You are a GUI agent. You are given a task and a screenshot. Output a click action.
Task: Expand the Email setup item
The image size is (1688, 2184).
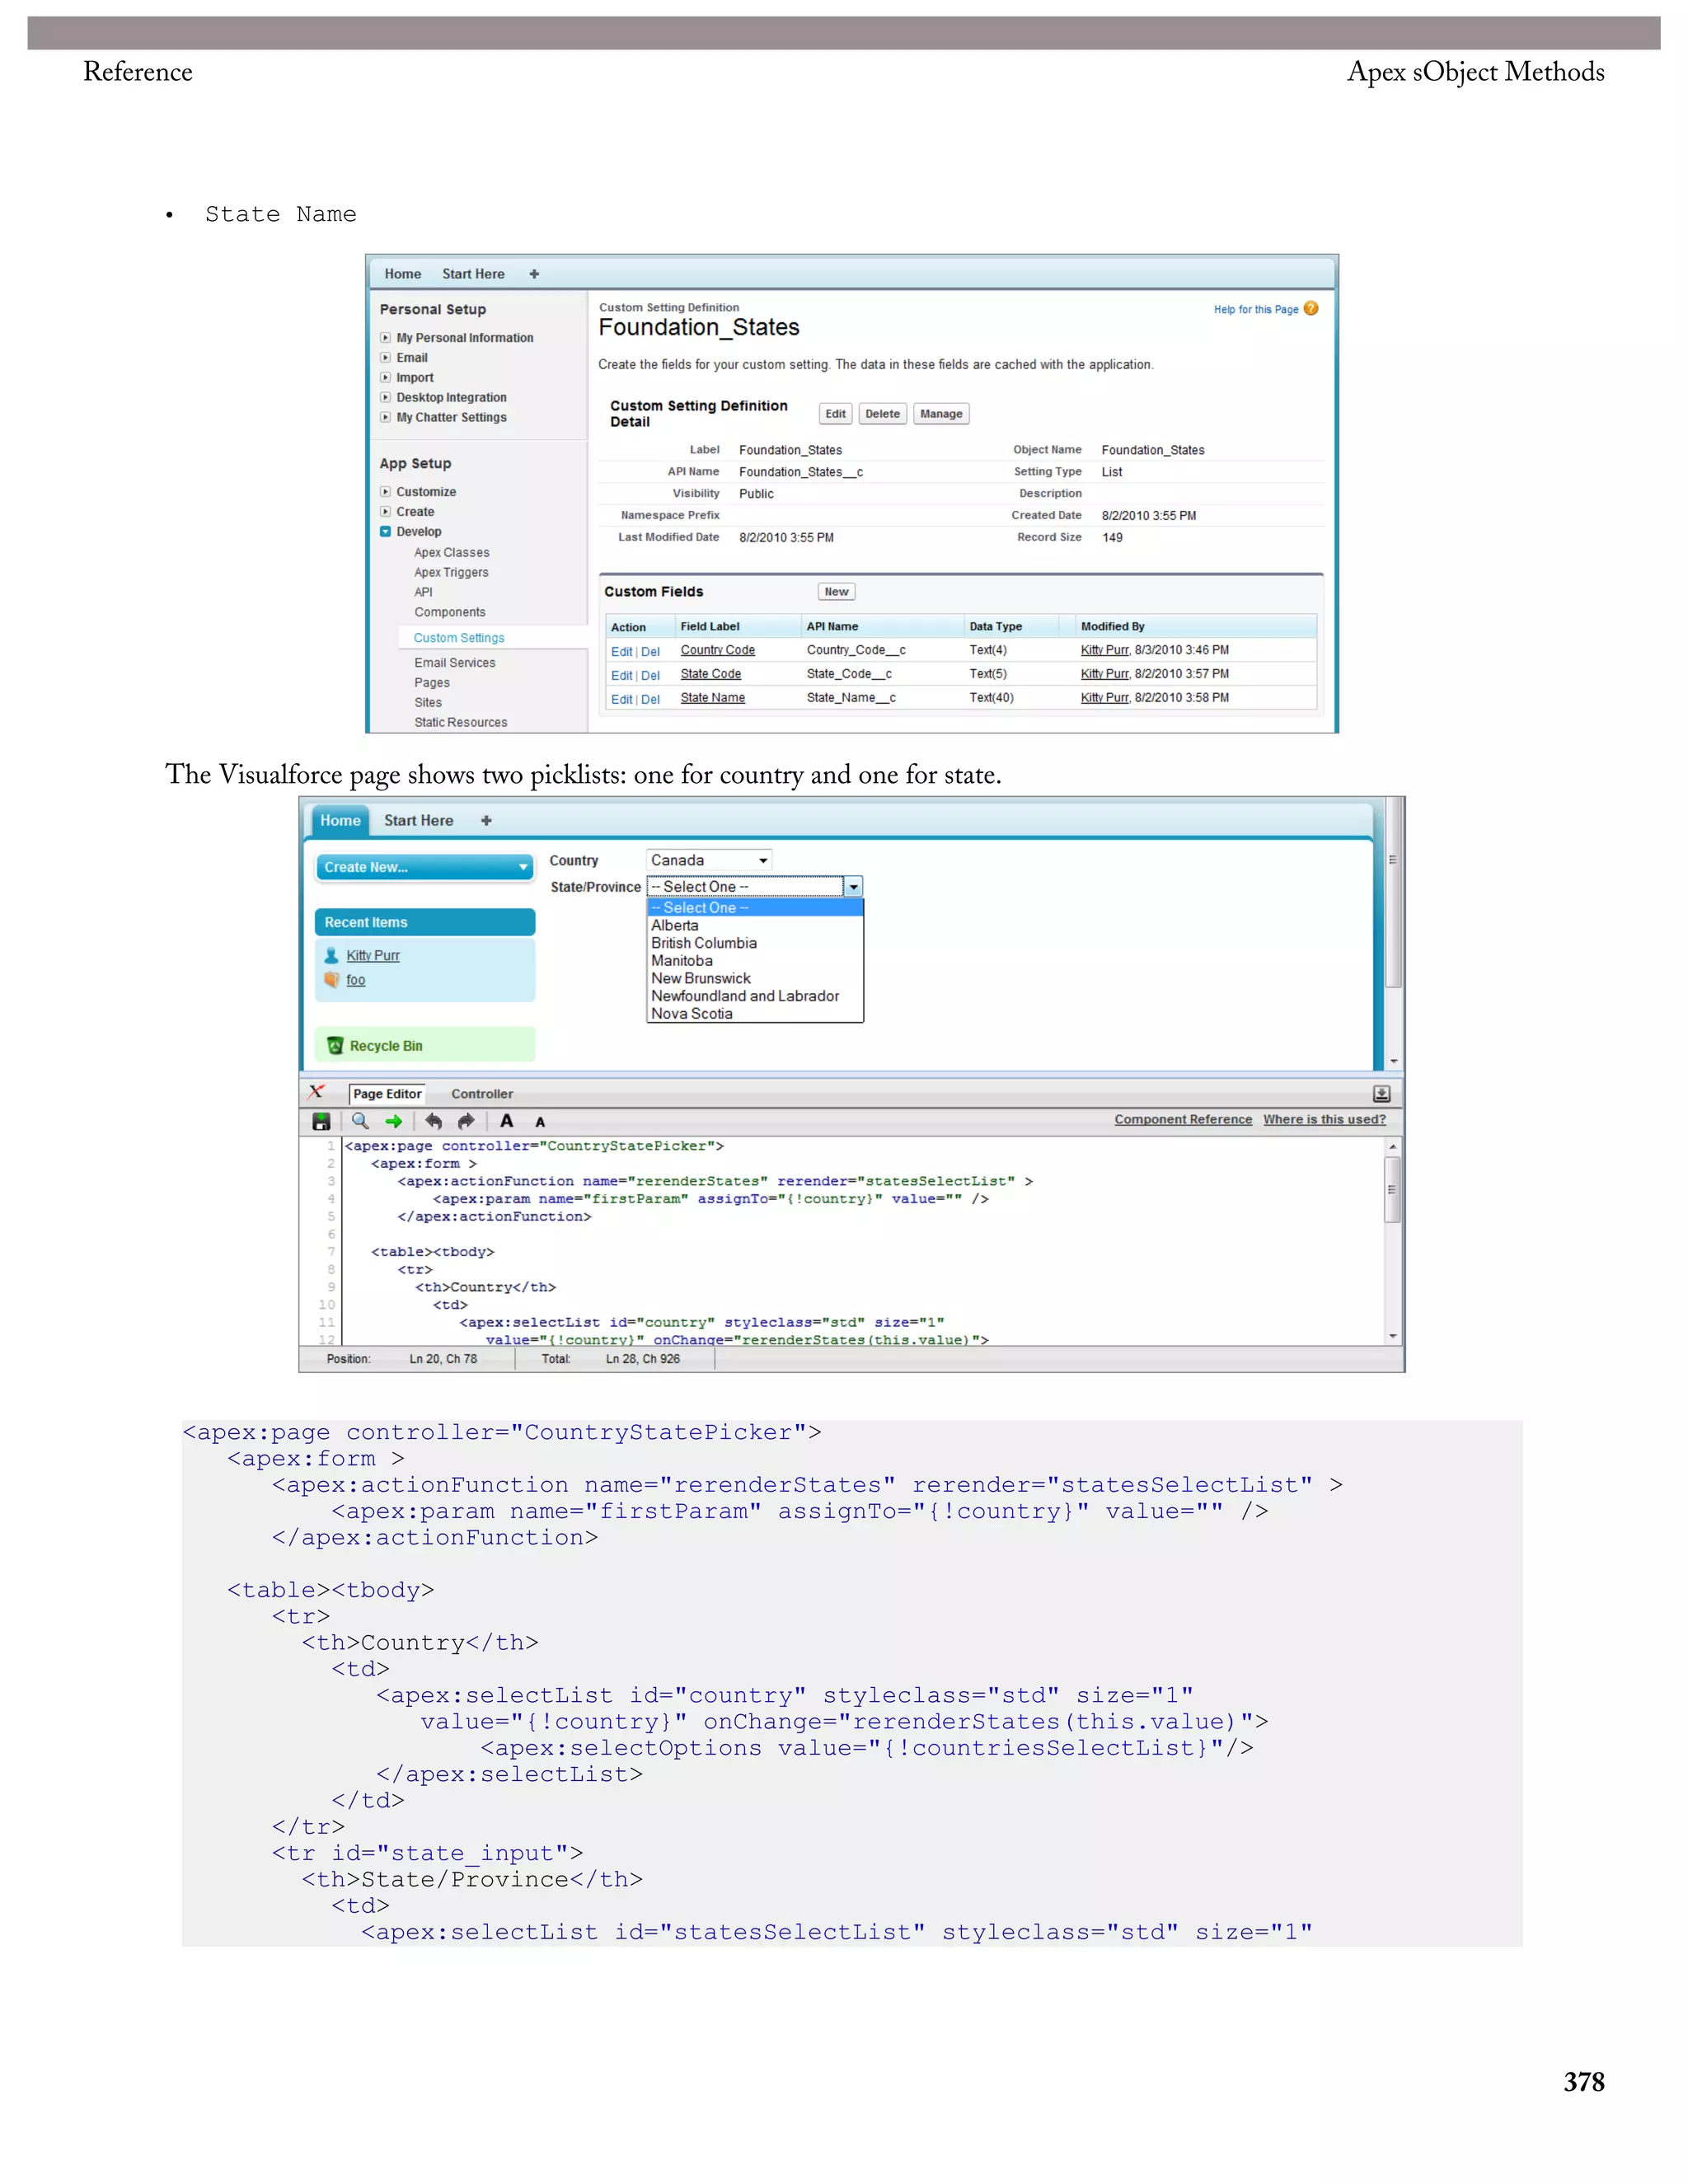(x=385, y=357)
